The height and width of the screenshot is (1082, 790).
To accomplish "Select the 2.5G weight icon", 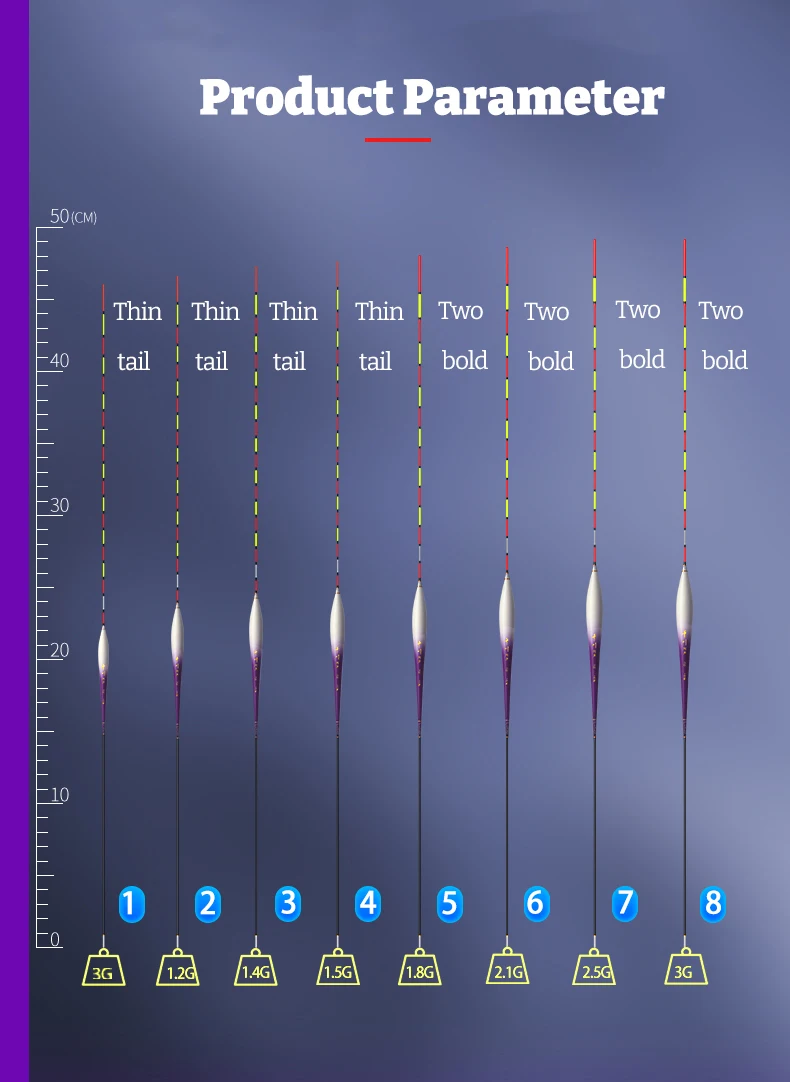I will 594,967.
